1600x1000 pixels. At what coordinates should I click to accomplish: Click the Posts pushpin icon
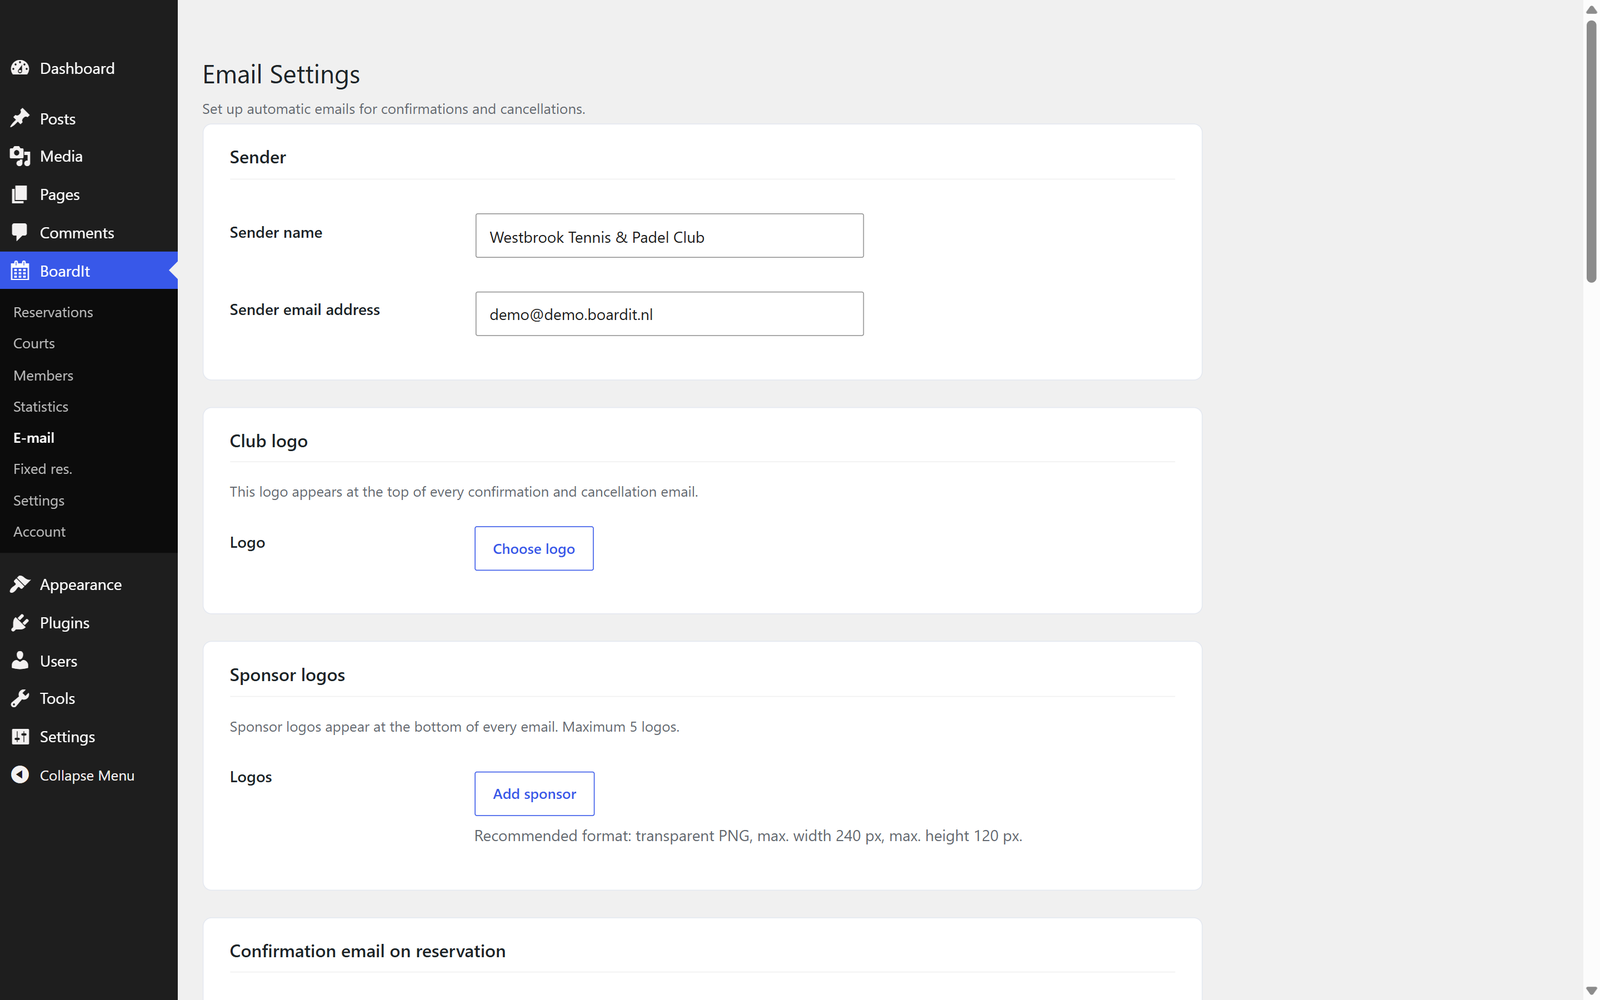click(20, 118)
